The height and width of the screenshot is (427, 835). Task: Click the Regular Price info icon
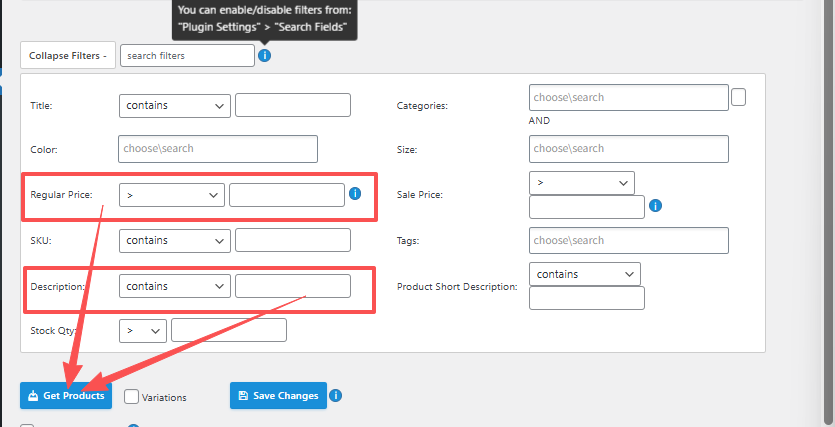pos(355,194)
